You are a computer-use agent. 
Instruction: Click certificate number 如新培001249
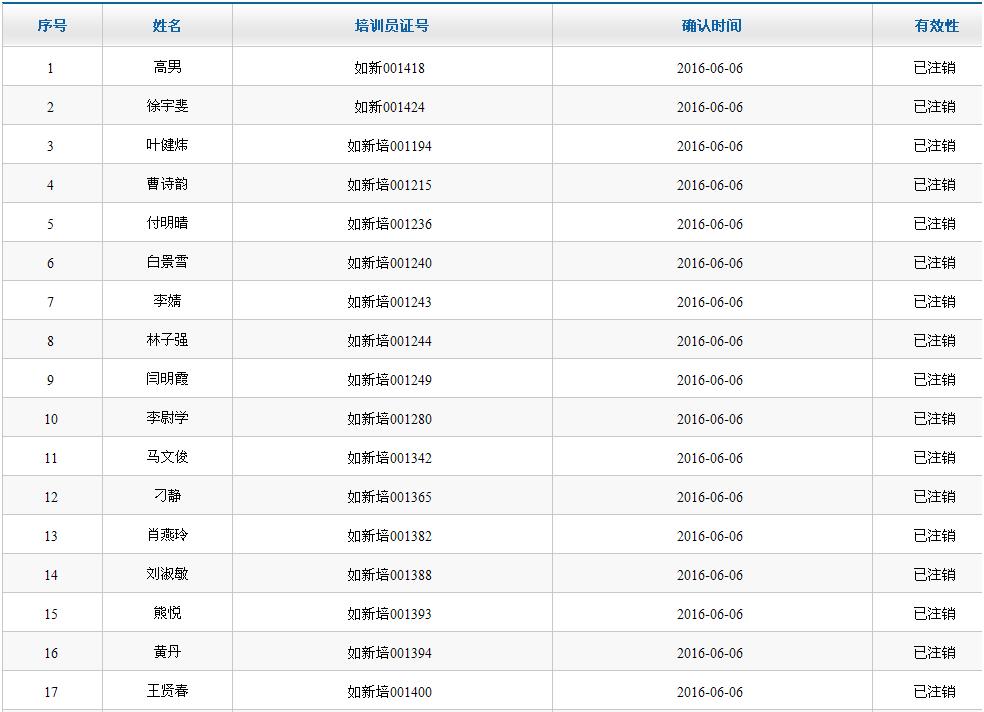point(390,380)
